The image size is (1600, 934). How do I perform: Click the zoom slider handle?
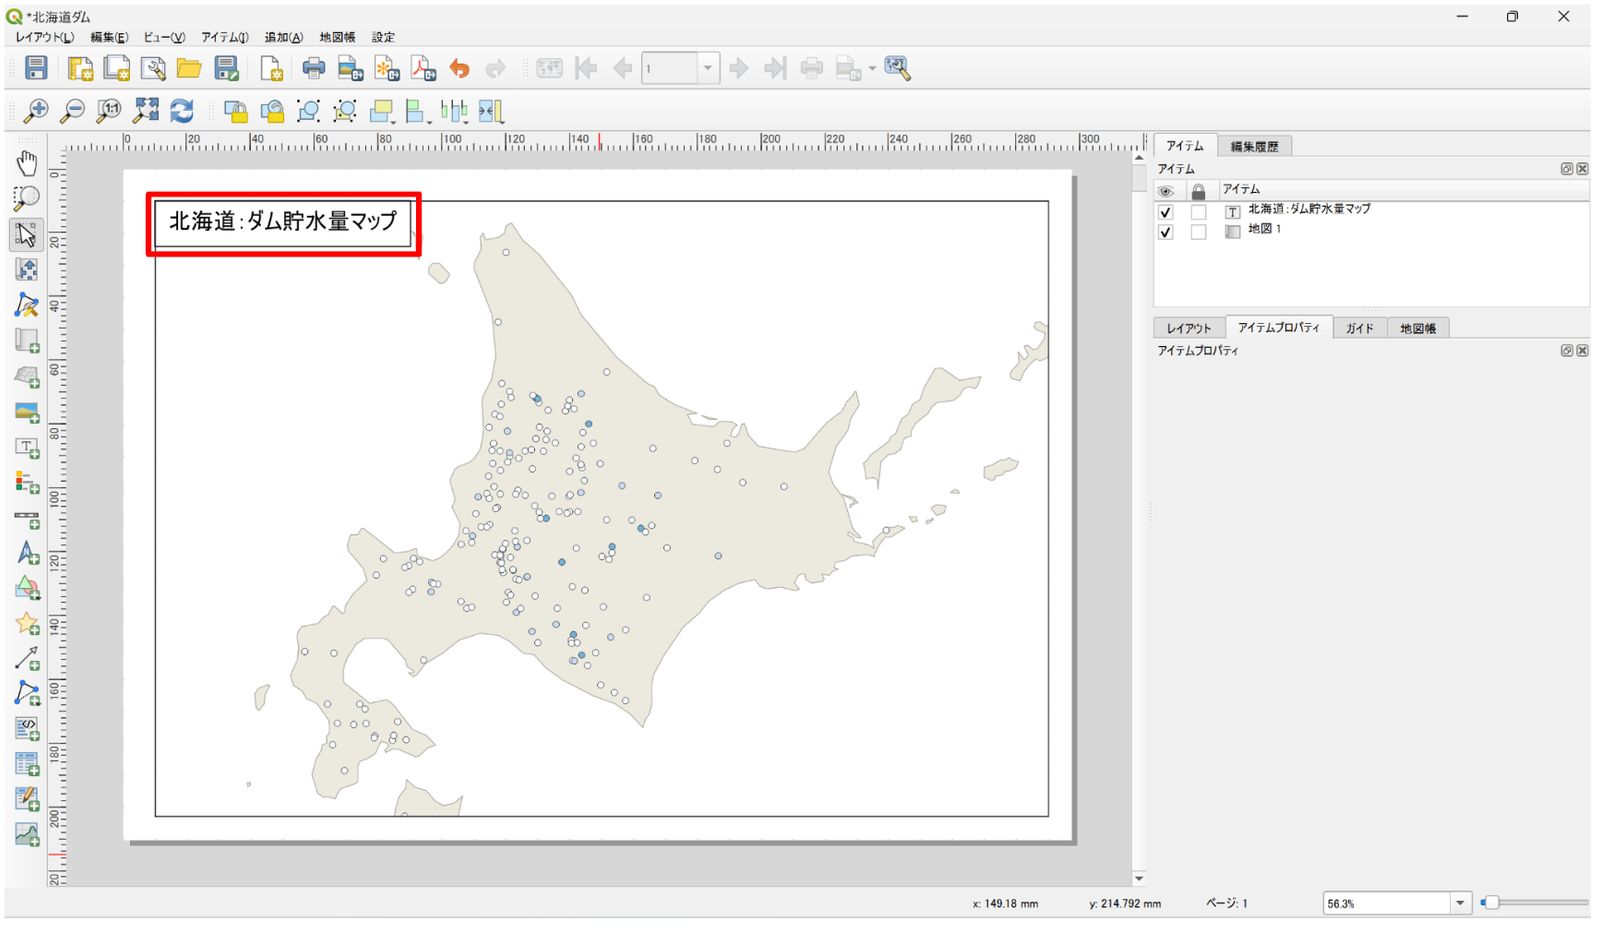point(1491,903)
